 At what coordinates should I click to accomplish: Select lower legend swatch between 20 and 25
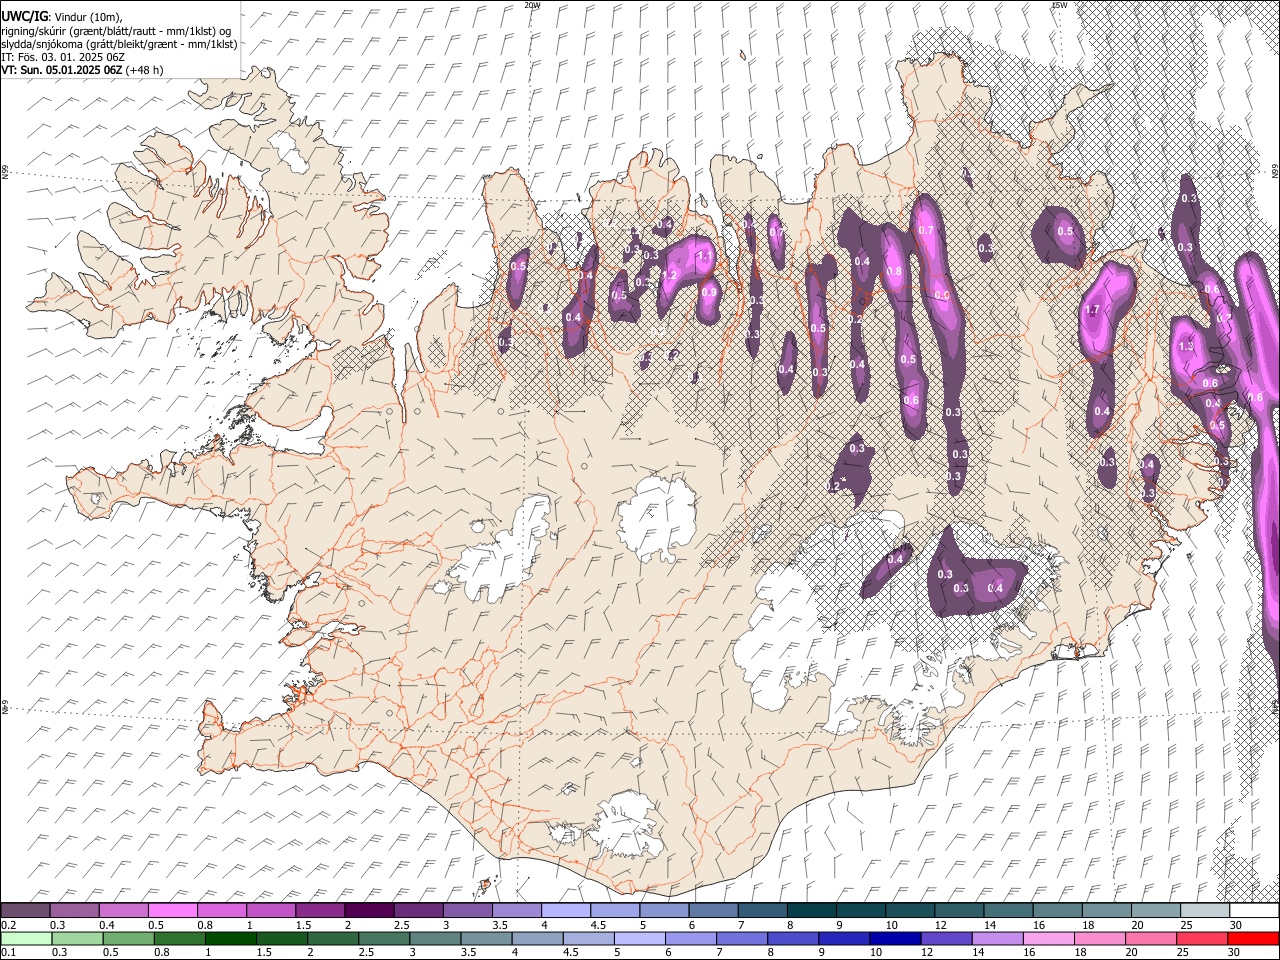1149,938
